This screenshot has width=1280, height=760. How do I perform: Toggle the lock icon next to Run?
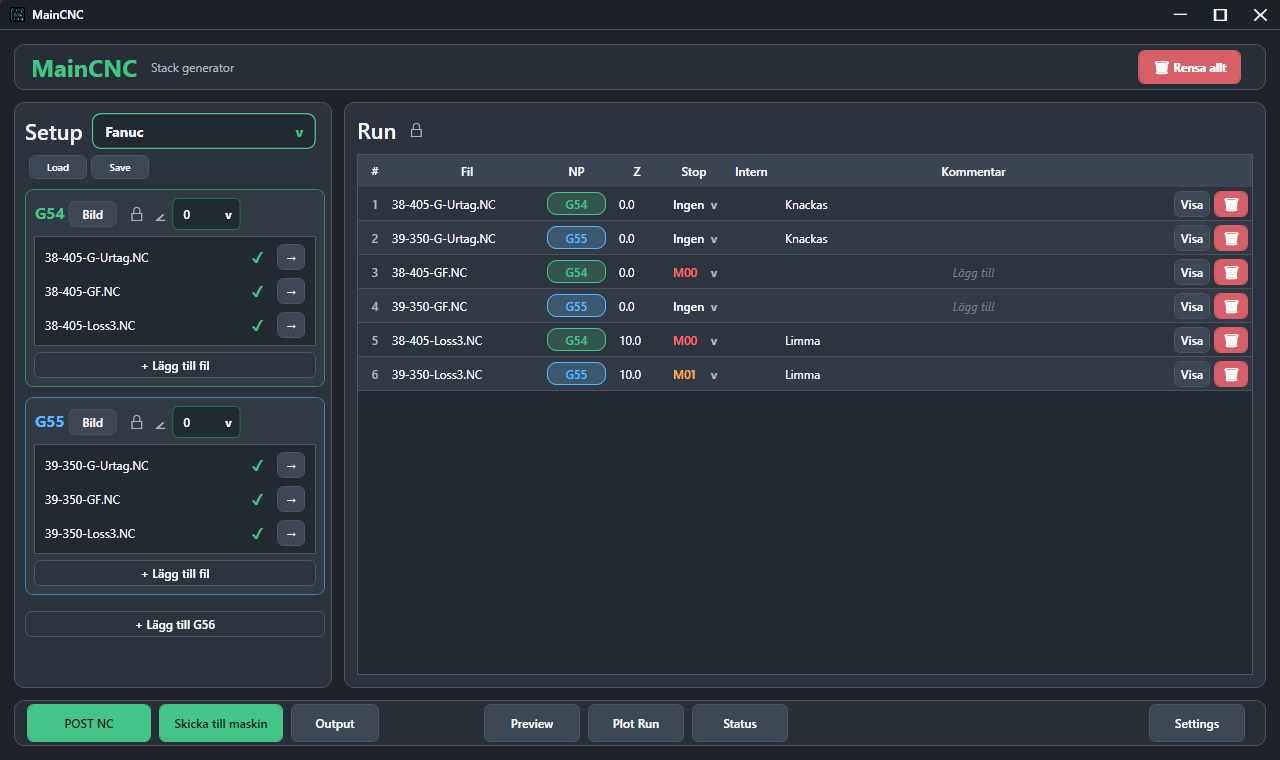click(x=416, y=131)
